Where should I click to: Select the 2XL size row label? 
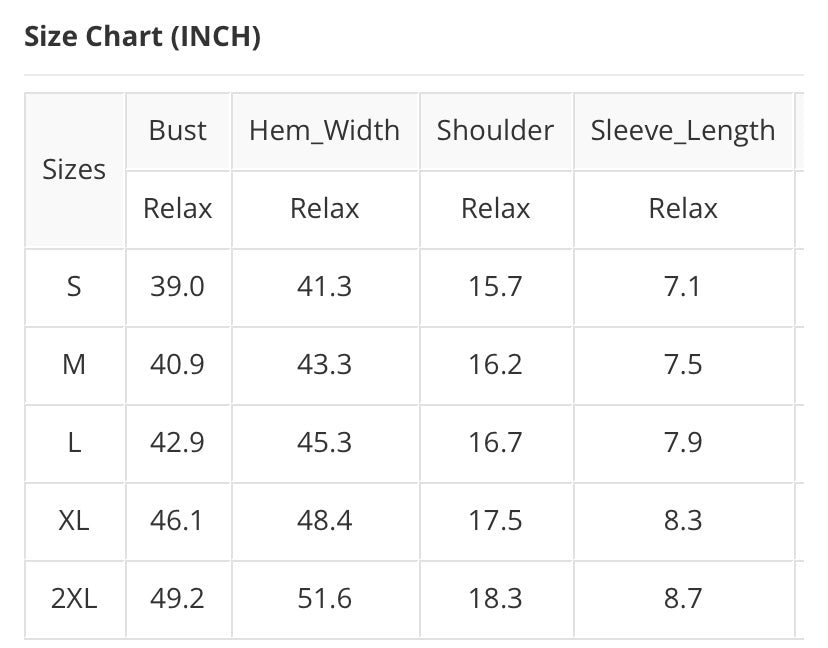[74, 599]
